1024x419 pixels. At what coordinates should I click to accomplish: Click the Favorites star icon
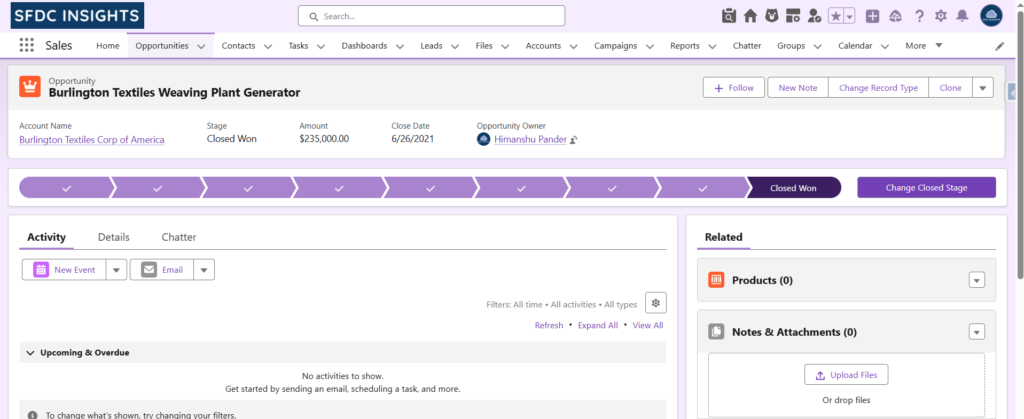click(x=836, y=16)
